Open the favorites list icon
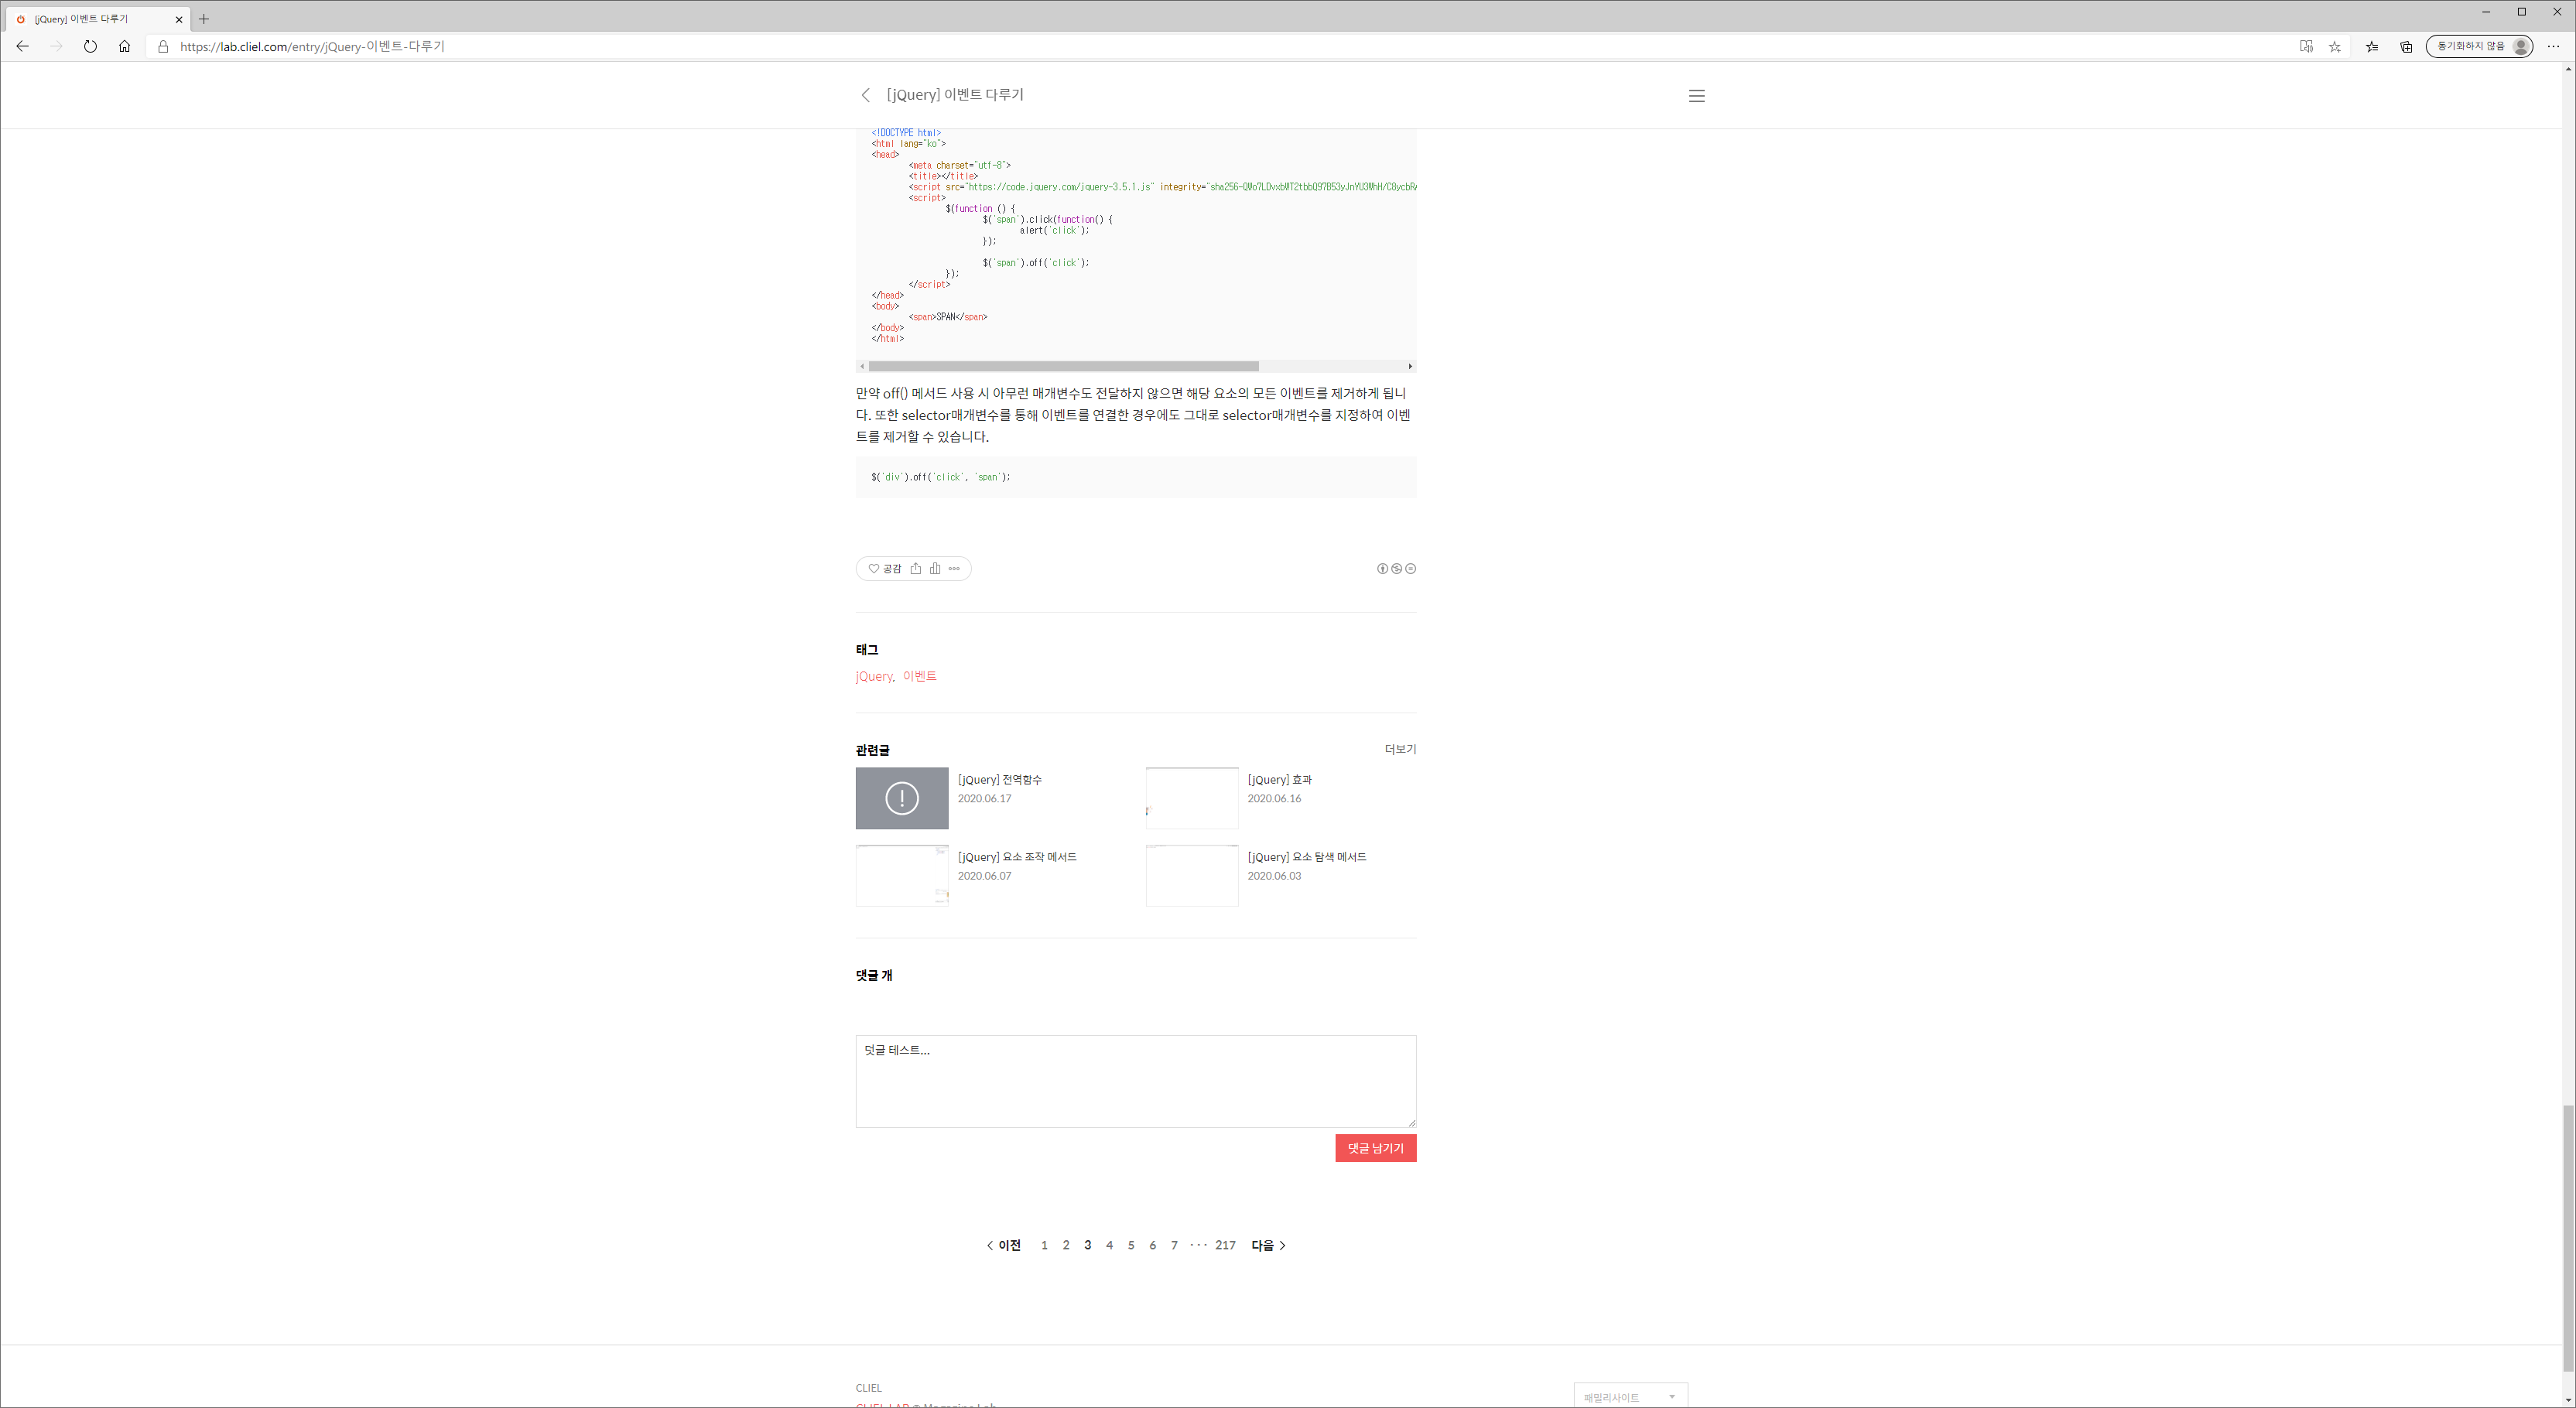This screenshot has height=1408, width=2576. [x=2371, y=46]
